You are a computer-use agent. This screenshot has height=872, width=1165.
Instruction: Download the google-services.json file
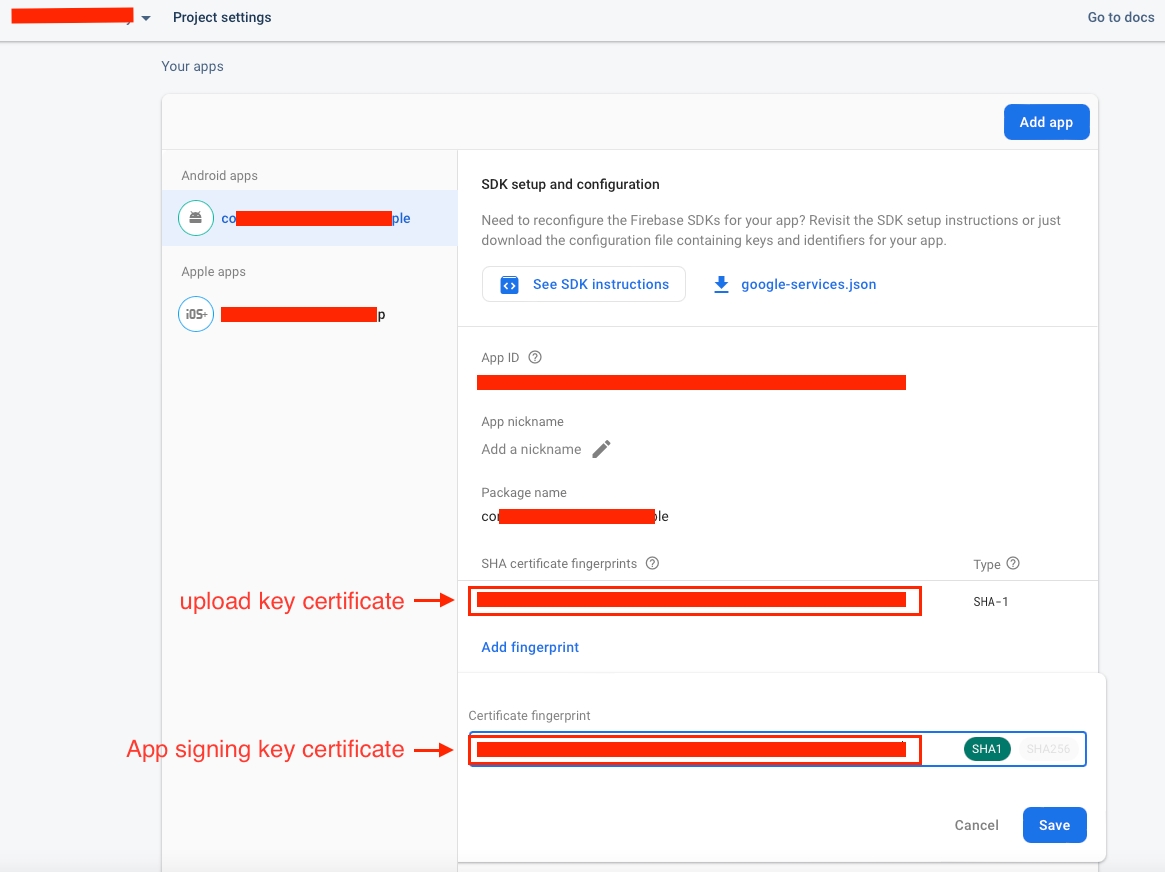pos(808,284)
